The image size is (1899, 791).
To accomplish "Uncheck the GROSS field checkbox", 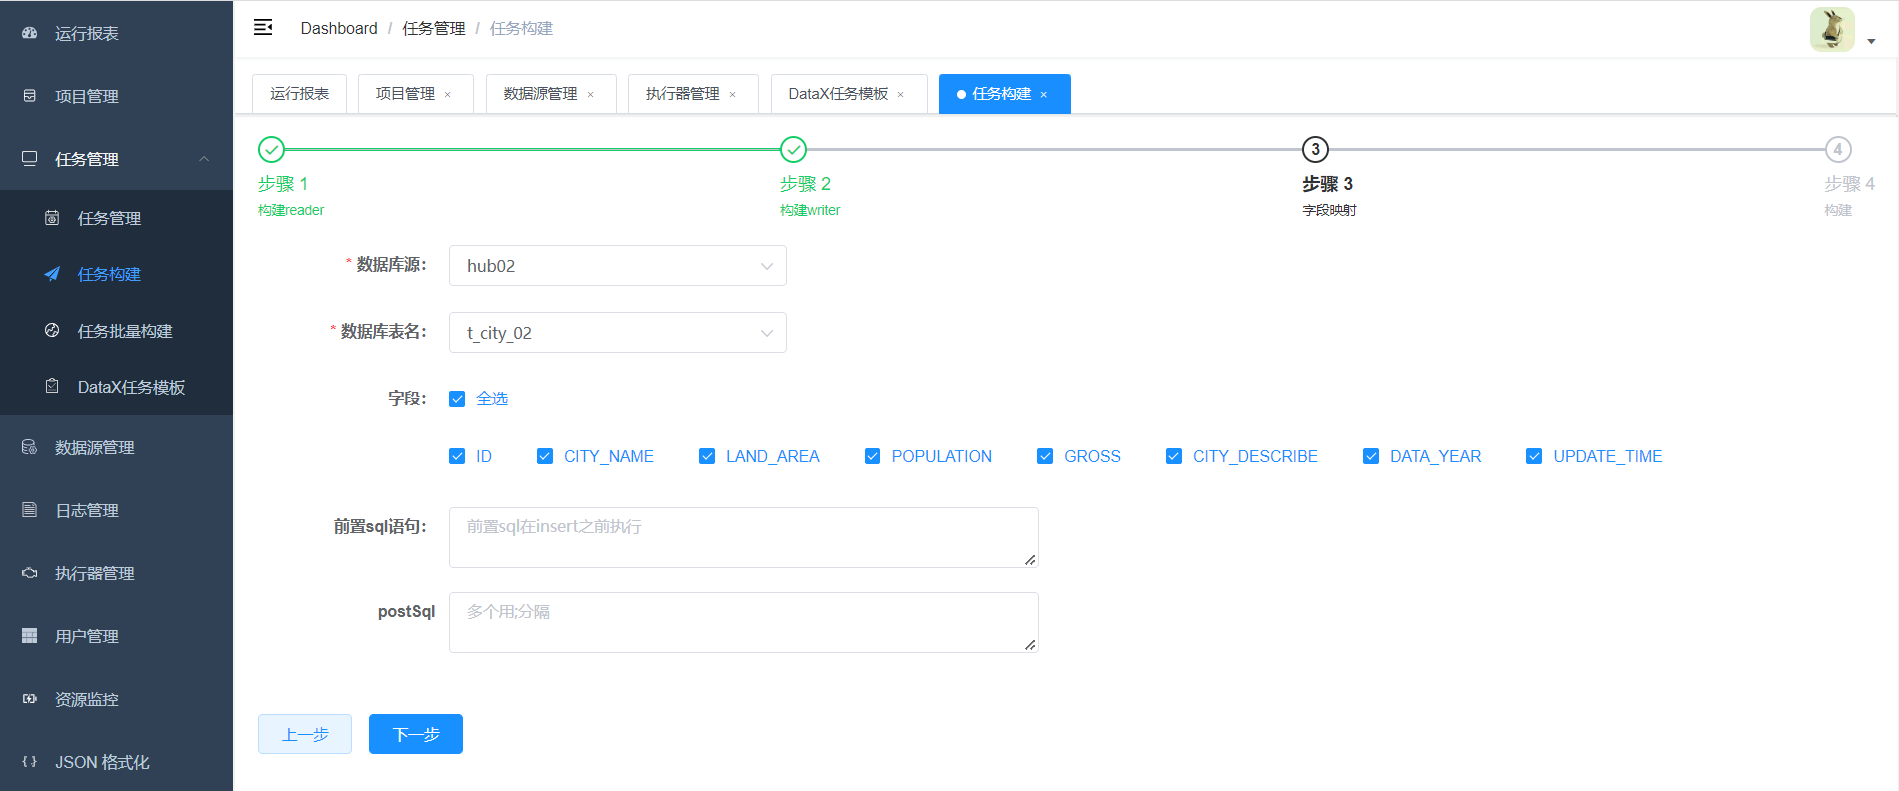I will point(1045,456).
